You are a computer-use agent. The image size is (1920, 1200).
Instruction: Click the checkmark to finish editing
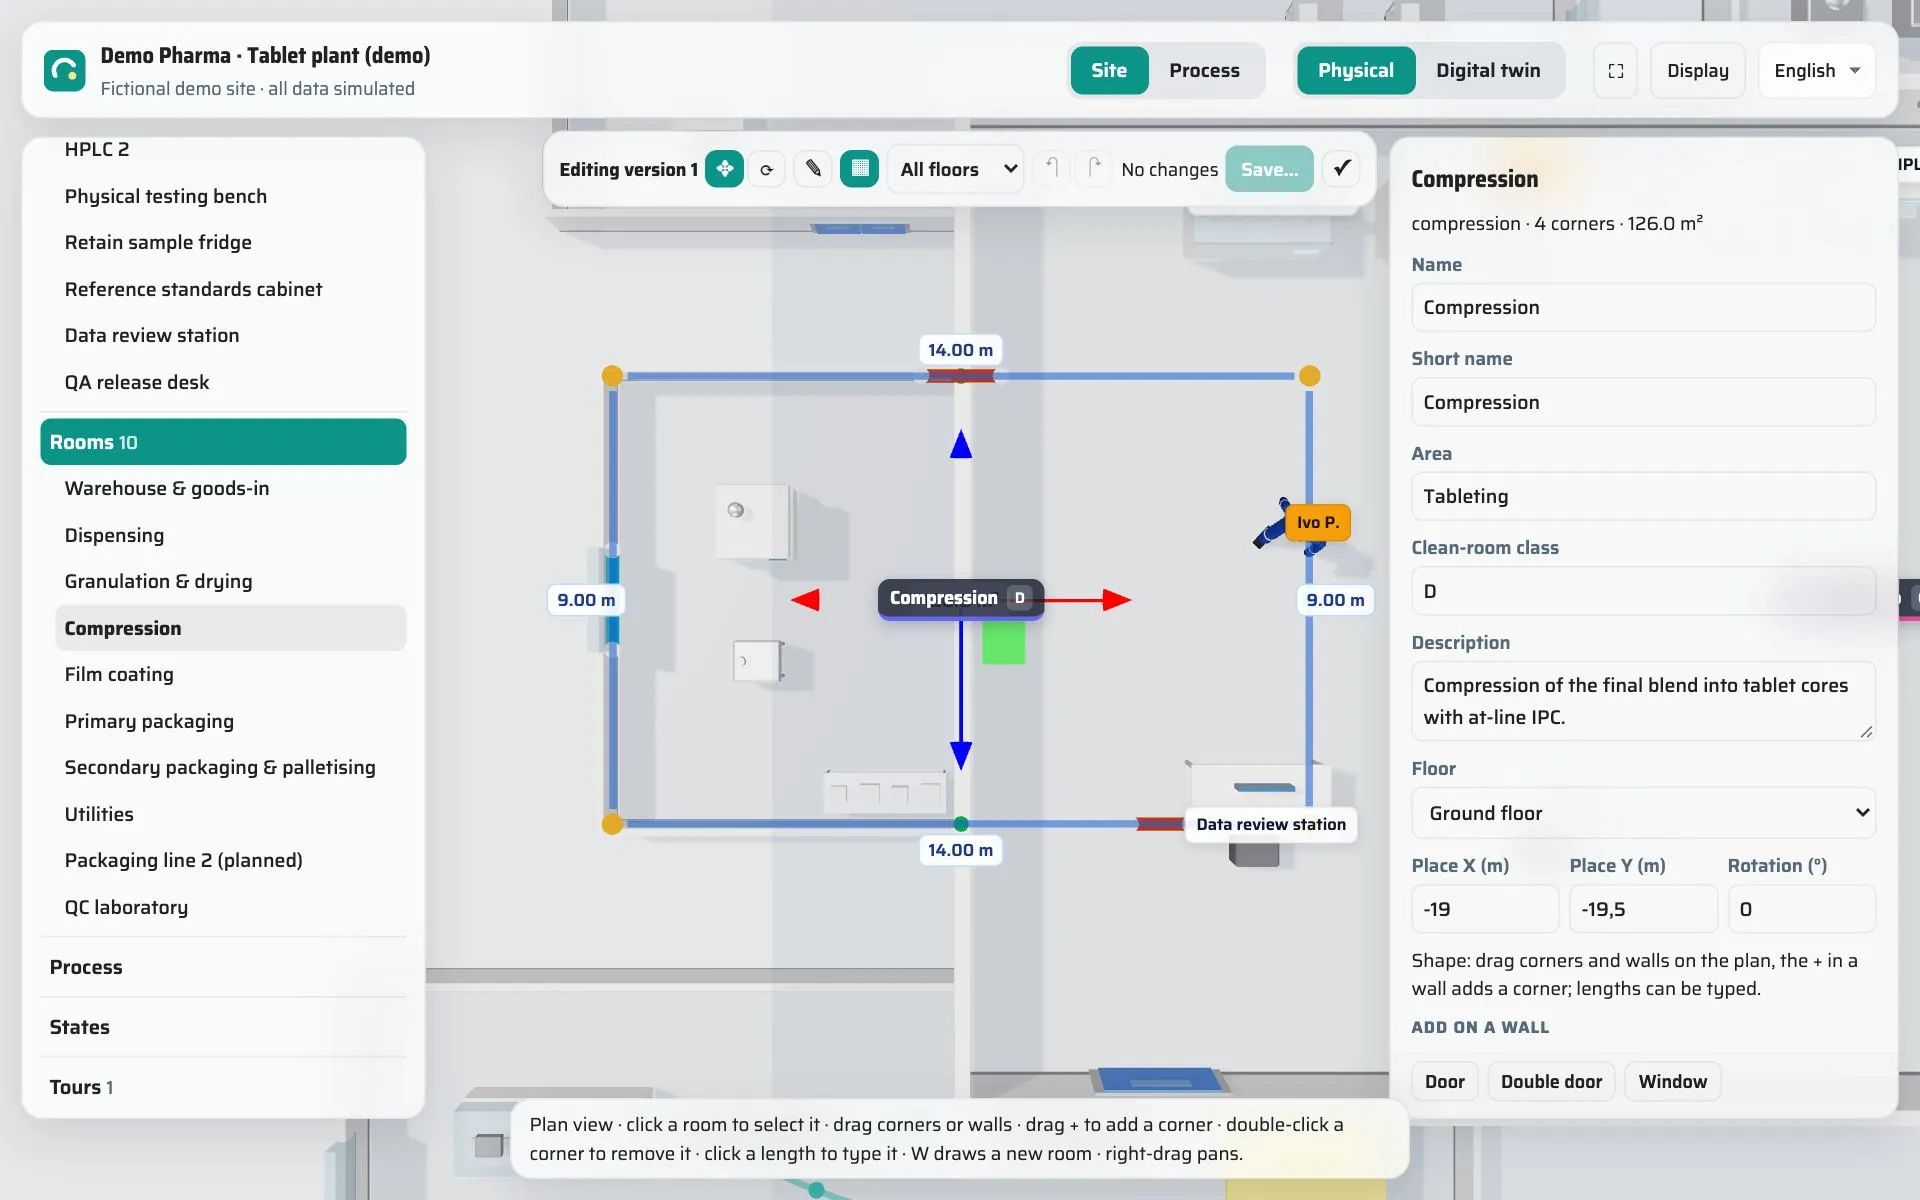tap(1342, 168)
